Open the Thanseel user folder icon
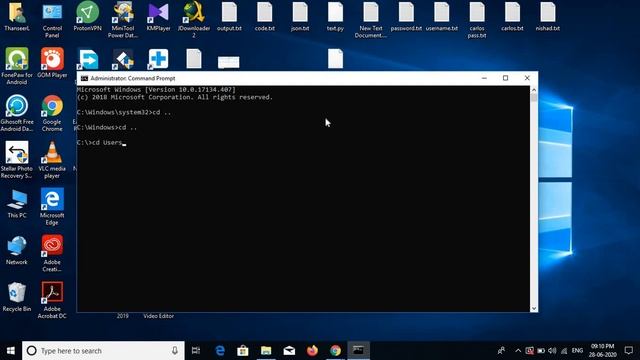Screen dimensions: 640x360 [x=17, y=16]
